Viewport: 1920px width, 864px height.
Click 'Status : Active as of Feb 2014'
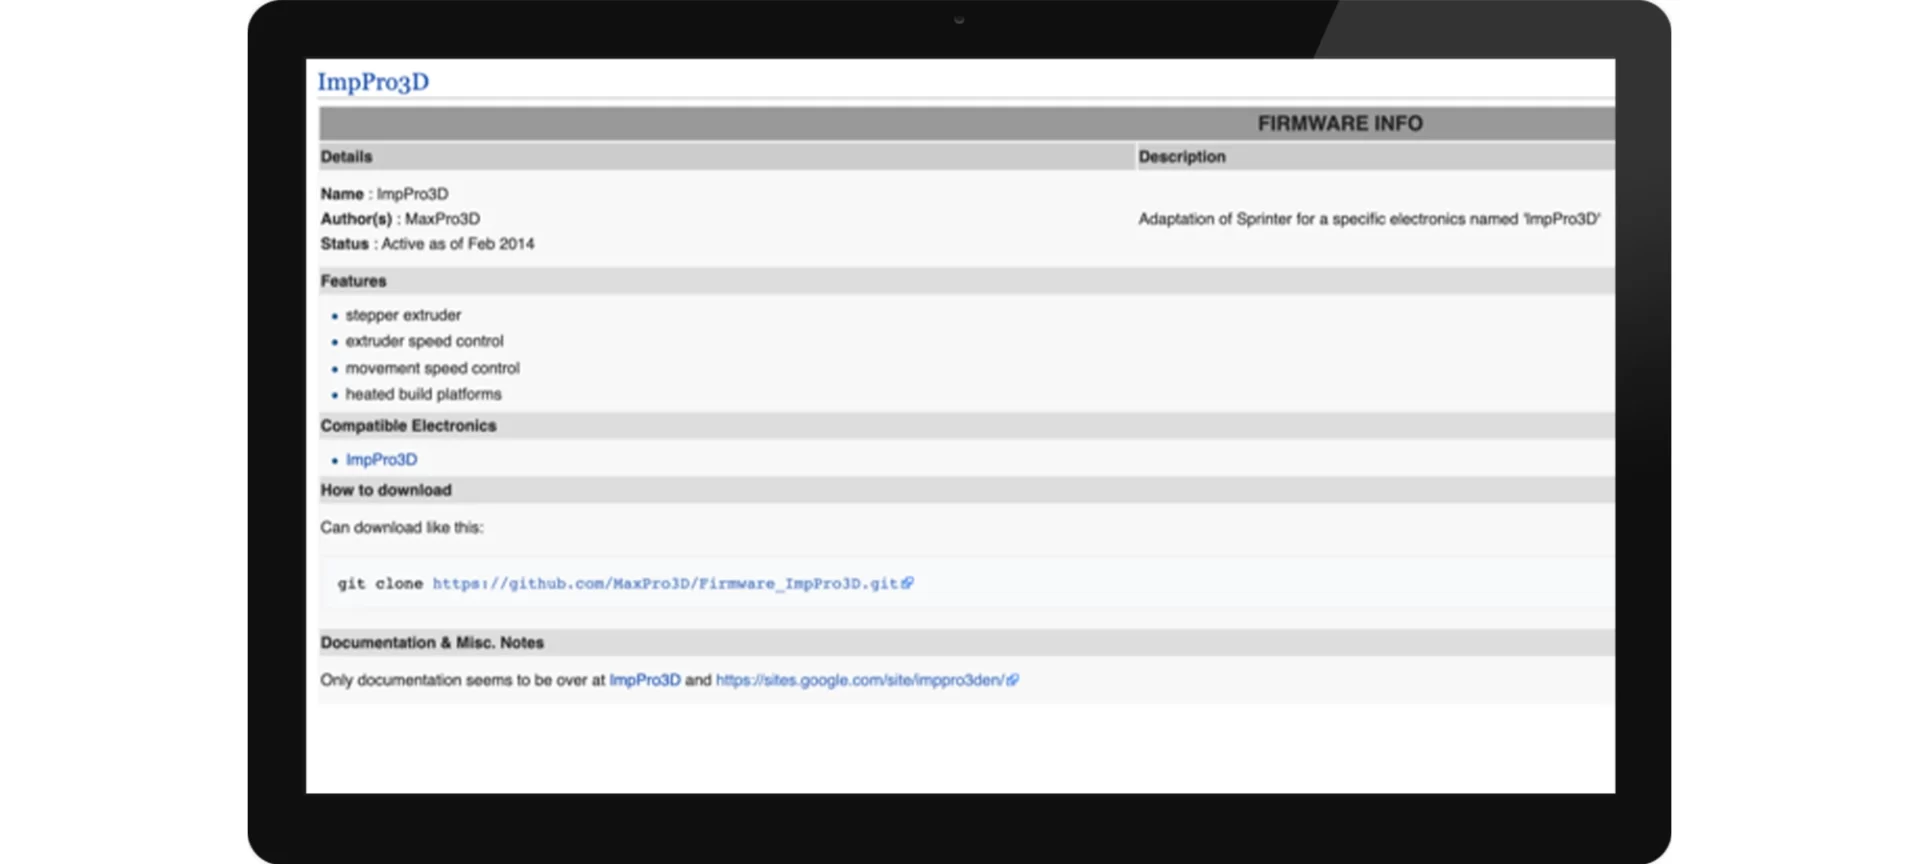[x=427, y=244]
